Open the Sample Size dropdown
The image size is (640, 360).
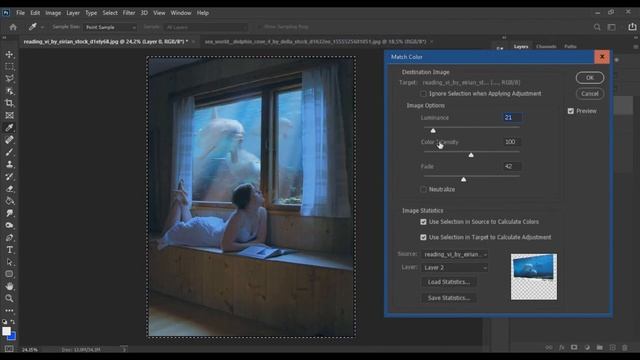(110, 27)
